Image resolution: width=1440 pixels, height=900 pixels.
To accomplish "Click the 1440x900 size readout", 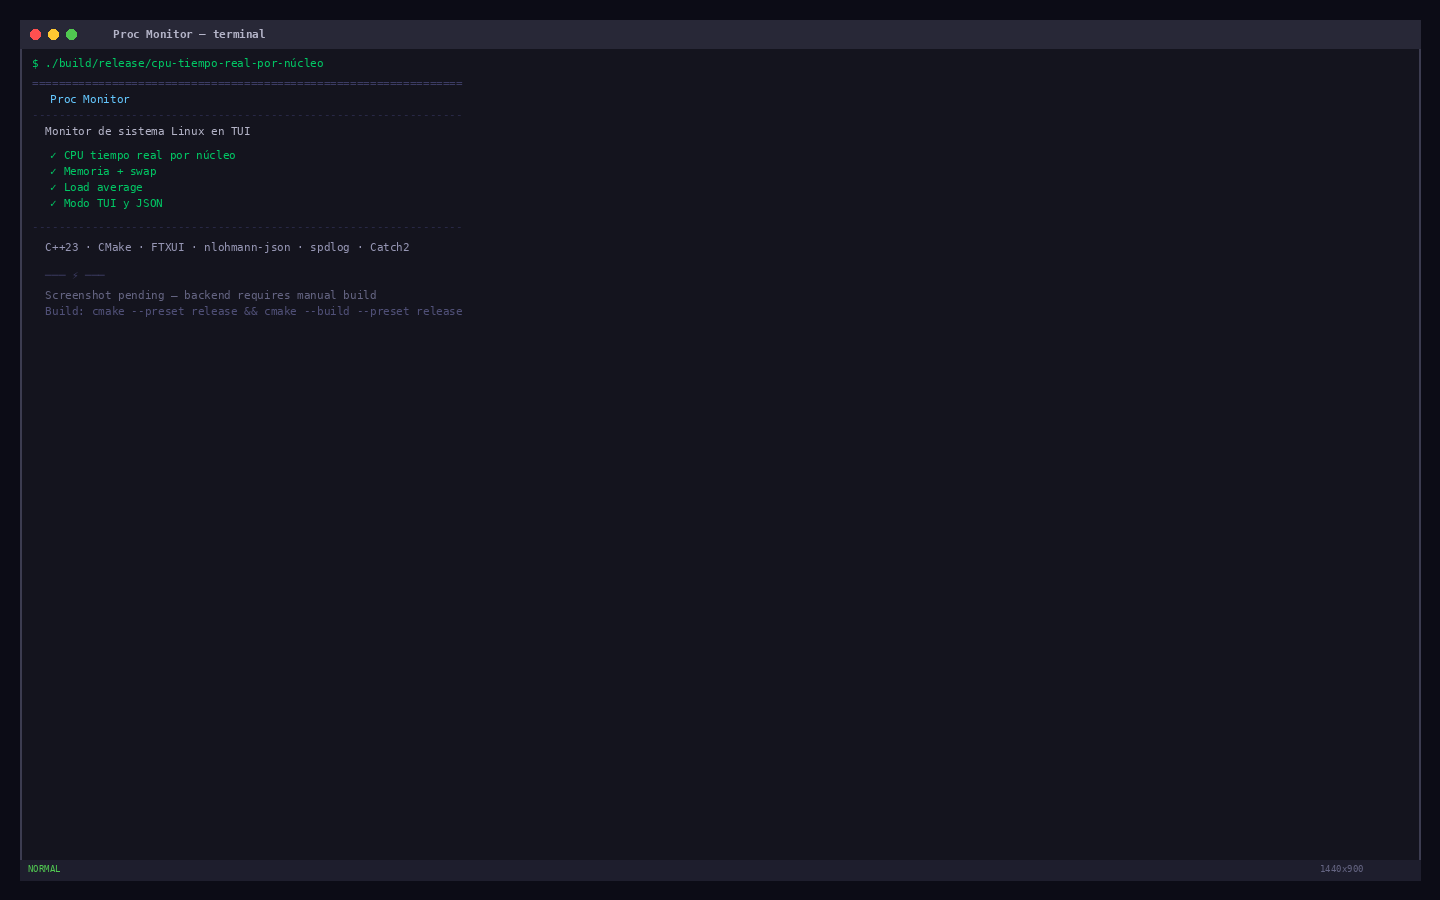I will (1341, 869).
